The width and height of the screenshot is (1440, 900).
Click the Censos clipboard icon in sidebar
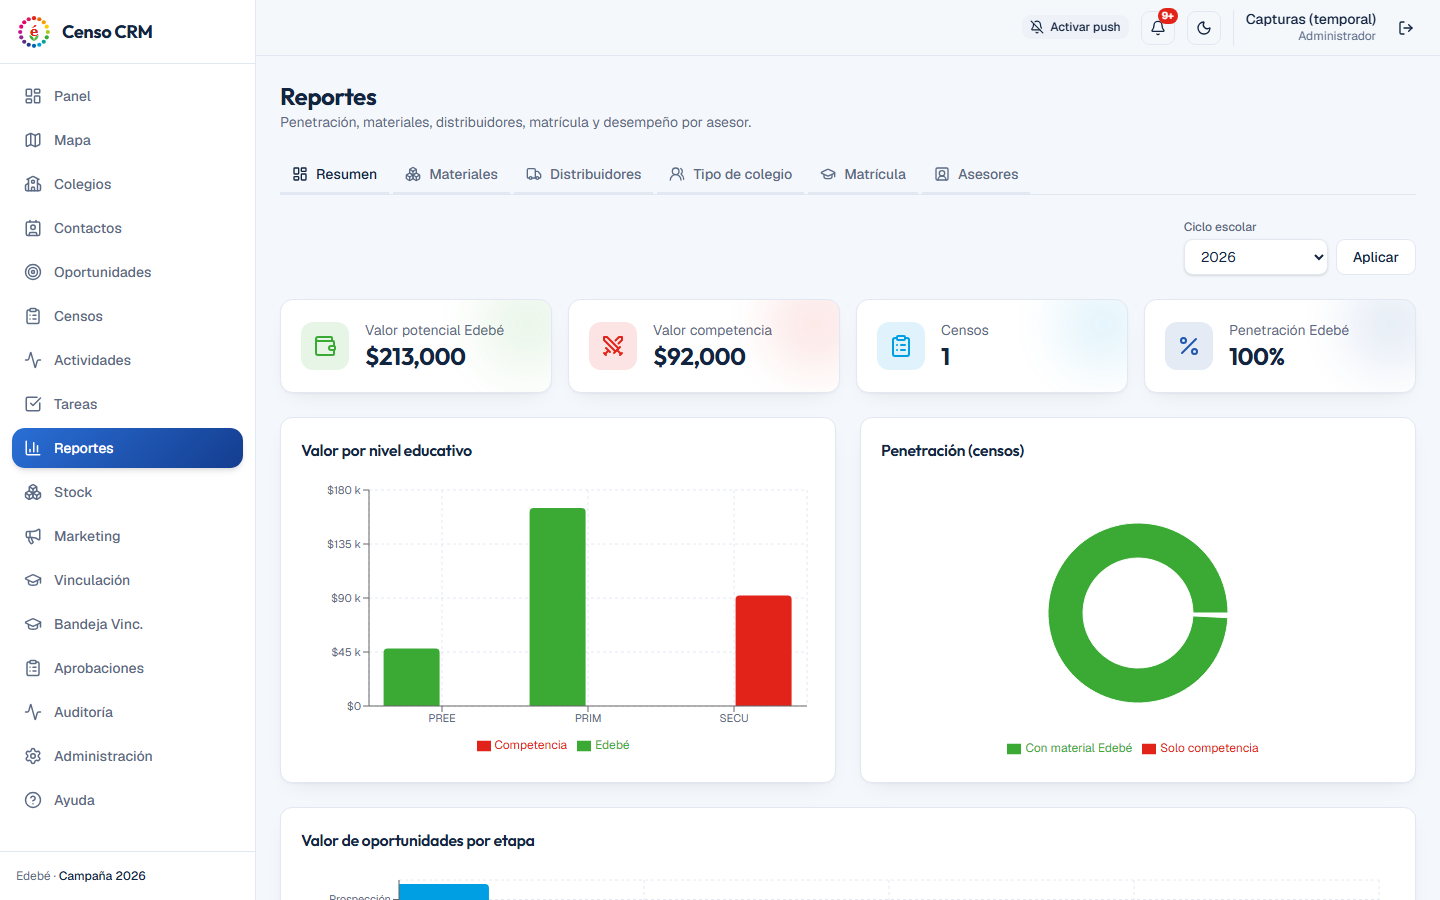pyautogui.click(x=33, y=316)
